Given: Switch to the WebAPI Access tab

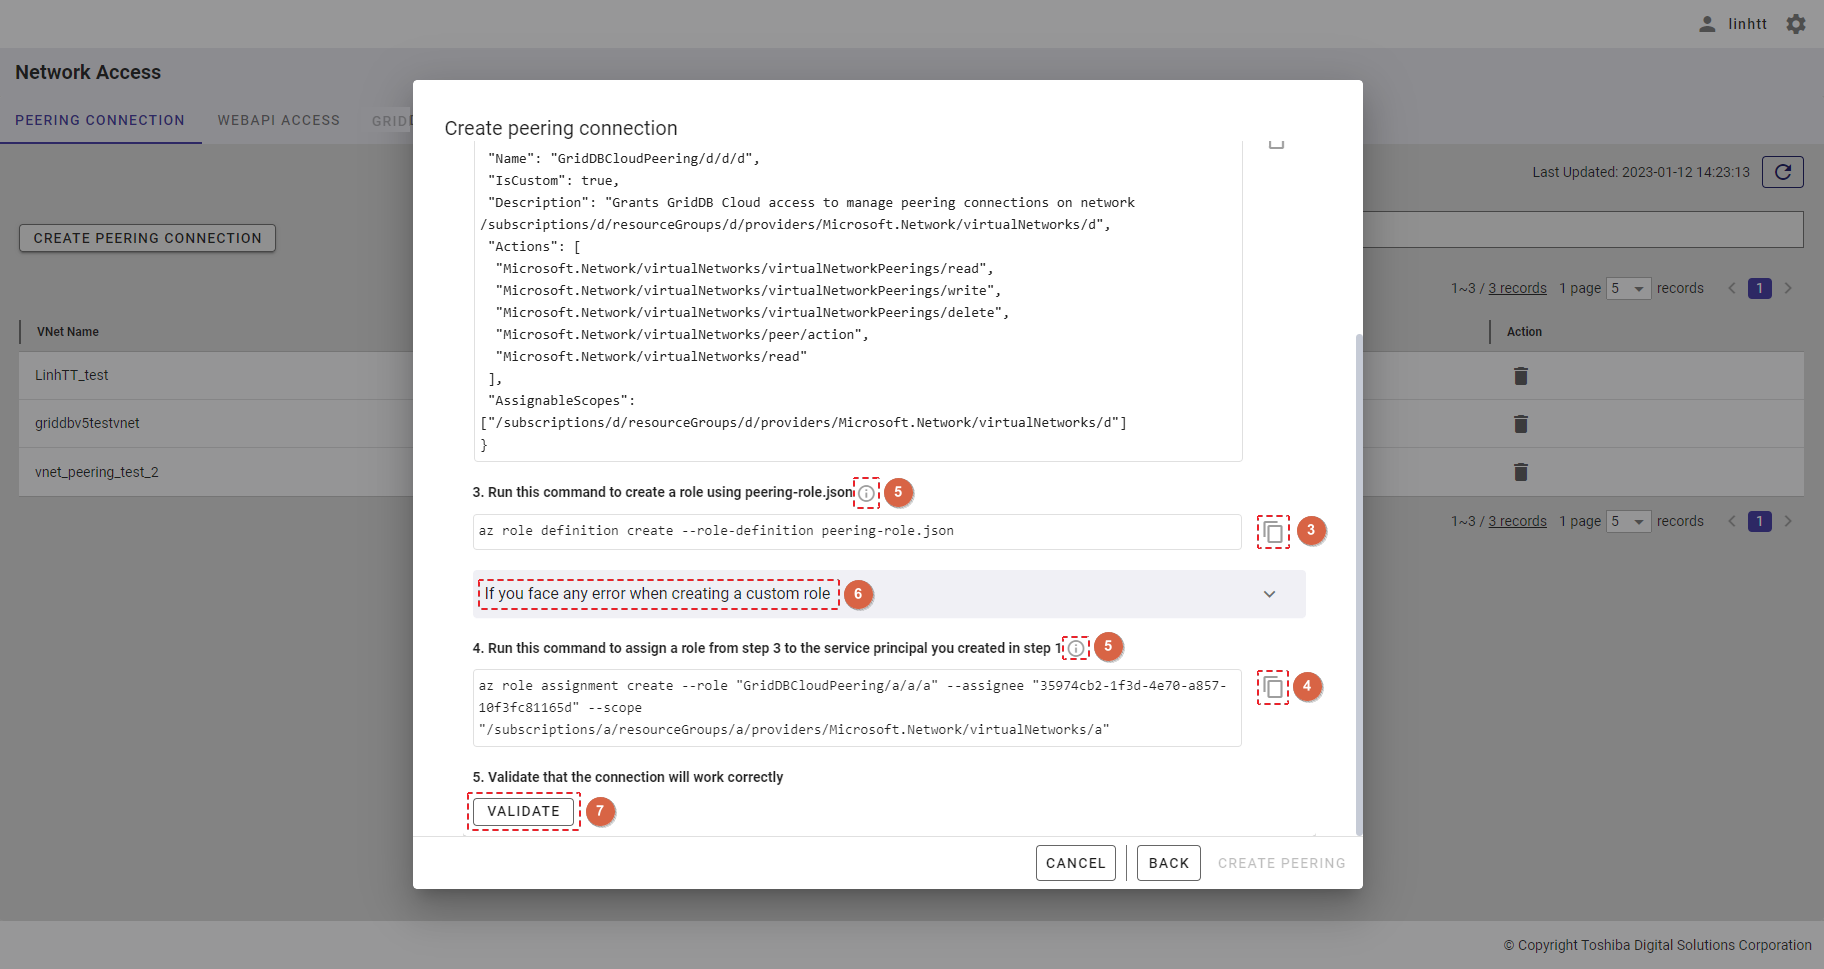Looking at the screenshot, I should pos(278,120).
